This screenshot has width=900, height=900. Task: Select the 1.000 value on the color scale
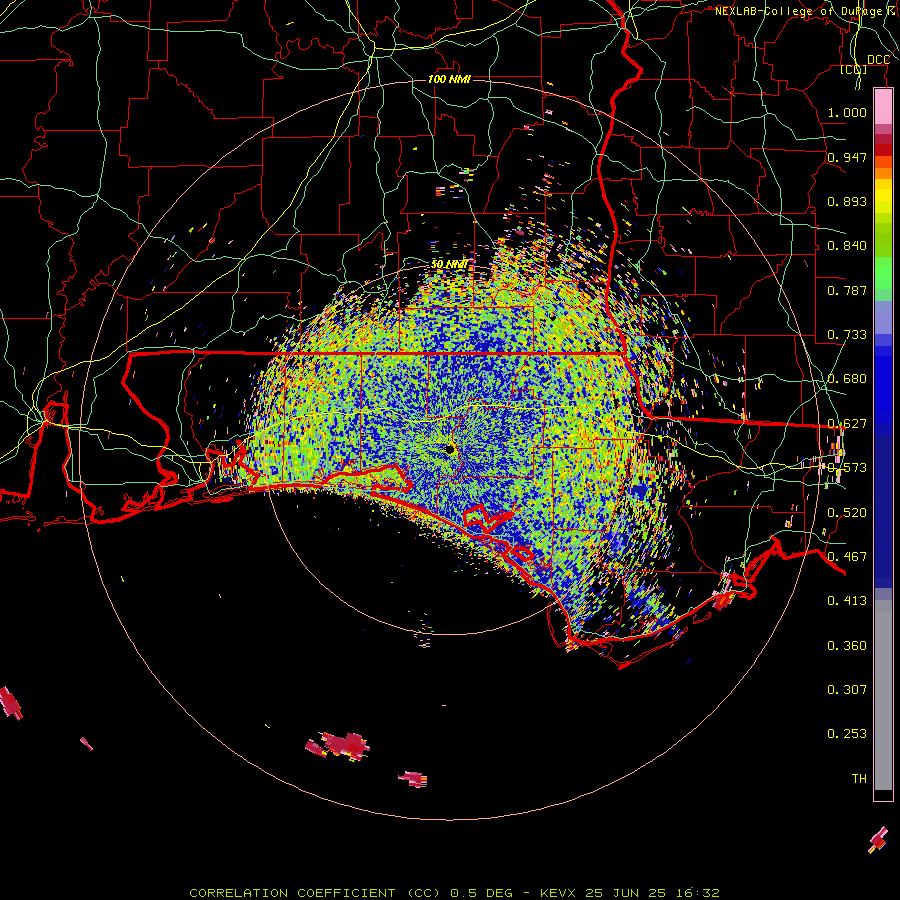click(847, 112)
